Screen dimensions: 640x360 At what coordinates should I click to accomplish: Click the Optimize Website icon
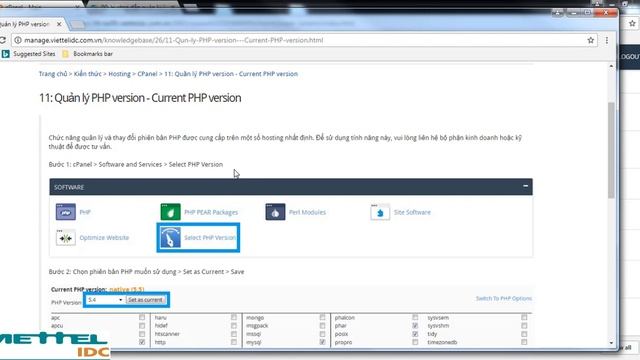(66, 238)
